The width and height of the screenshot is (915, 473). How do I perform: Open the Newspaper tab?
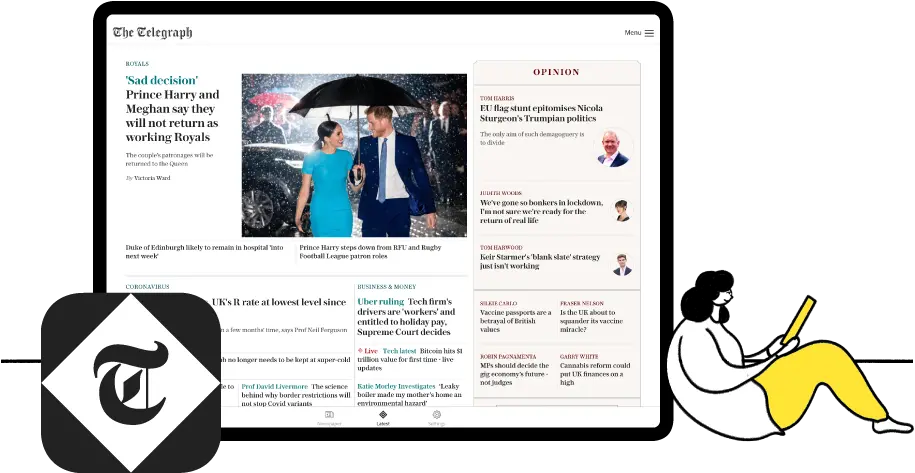[x=329, y=418]
